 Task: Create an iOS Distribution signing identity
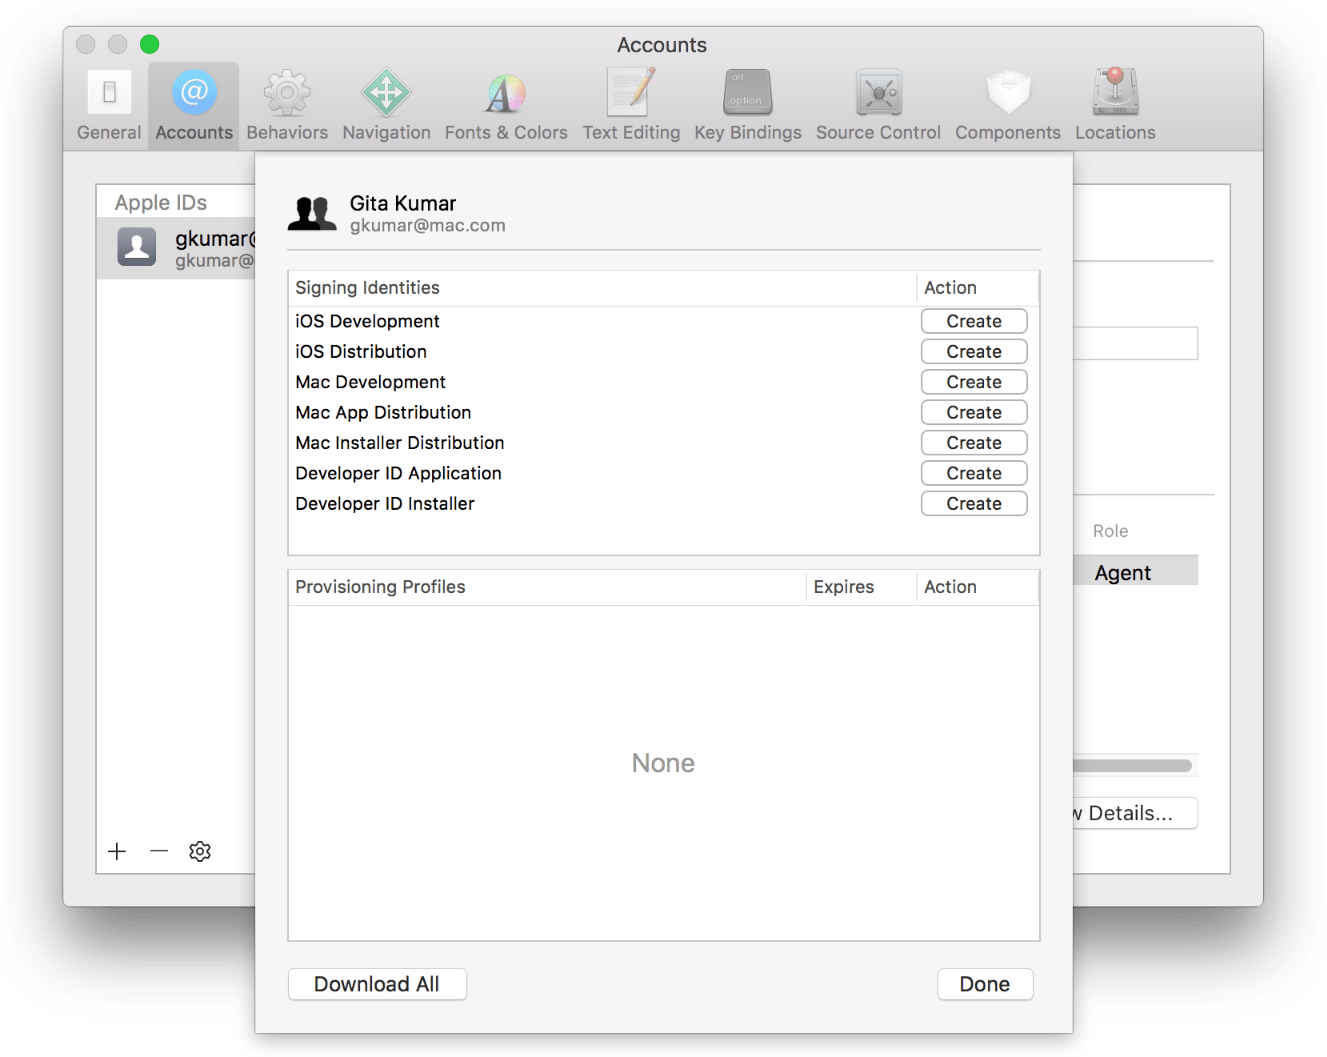[x=973, y=351]
